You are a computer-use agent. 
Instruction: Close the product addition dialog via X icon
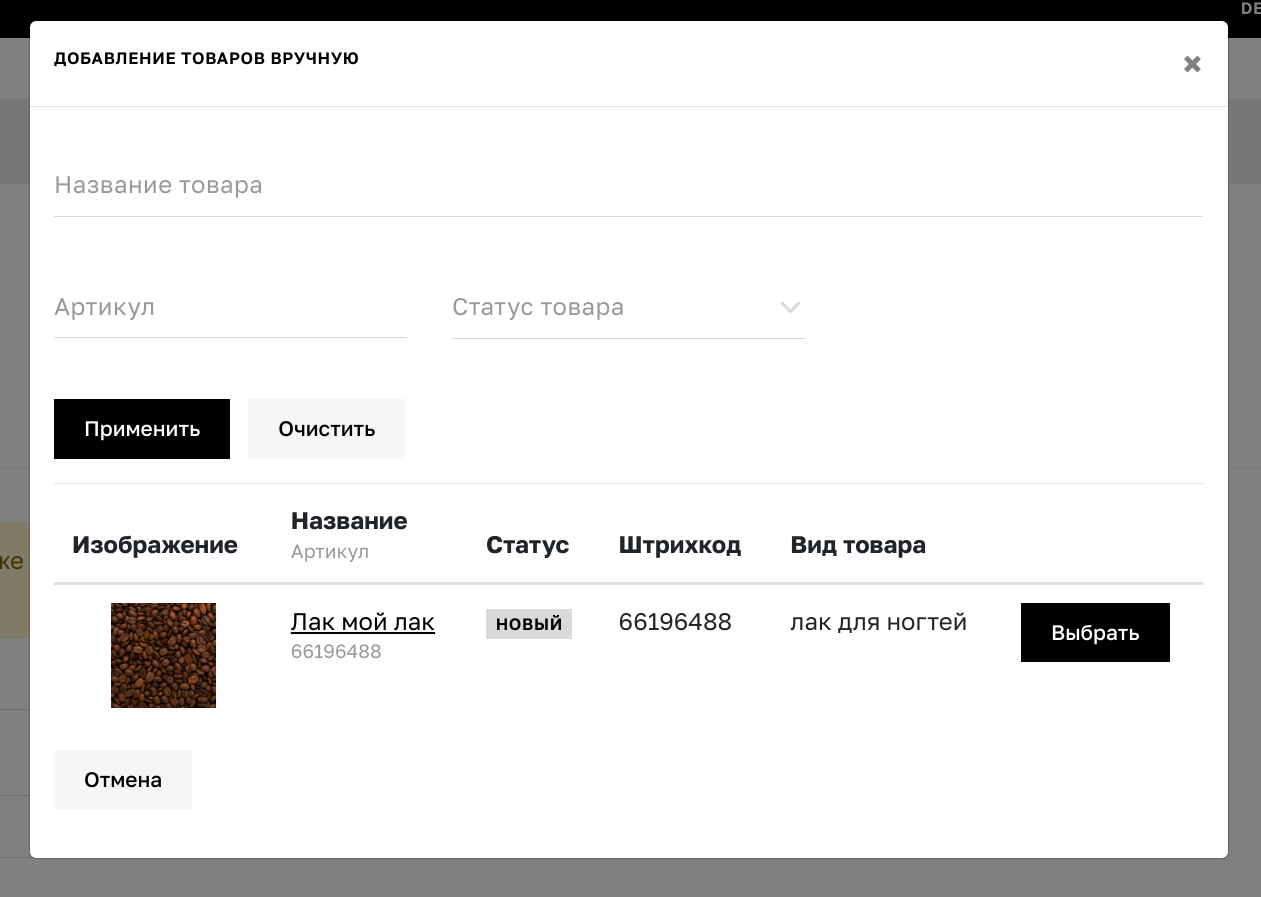1192,63
